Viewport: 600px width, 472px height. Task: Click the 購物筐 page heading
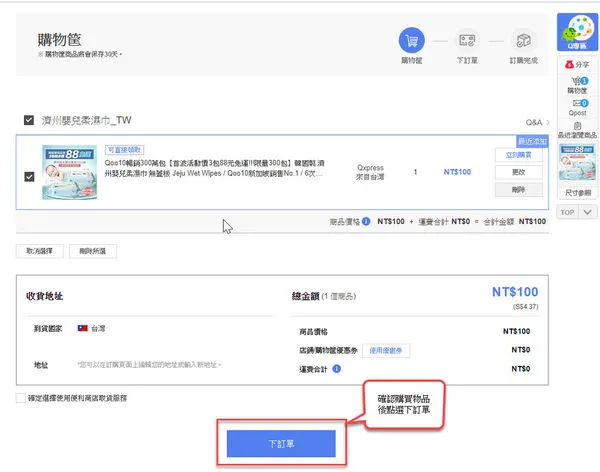point(59,40)
